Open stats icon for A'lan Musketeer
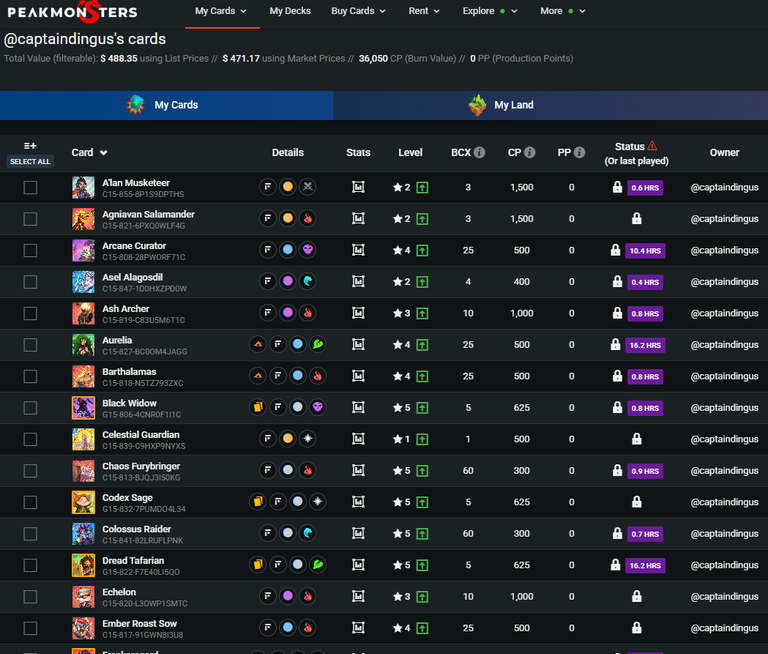 (x=358, y=187)
